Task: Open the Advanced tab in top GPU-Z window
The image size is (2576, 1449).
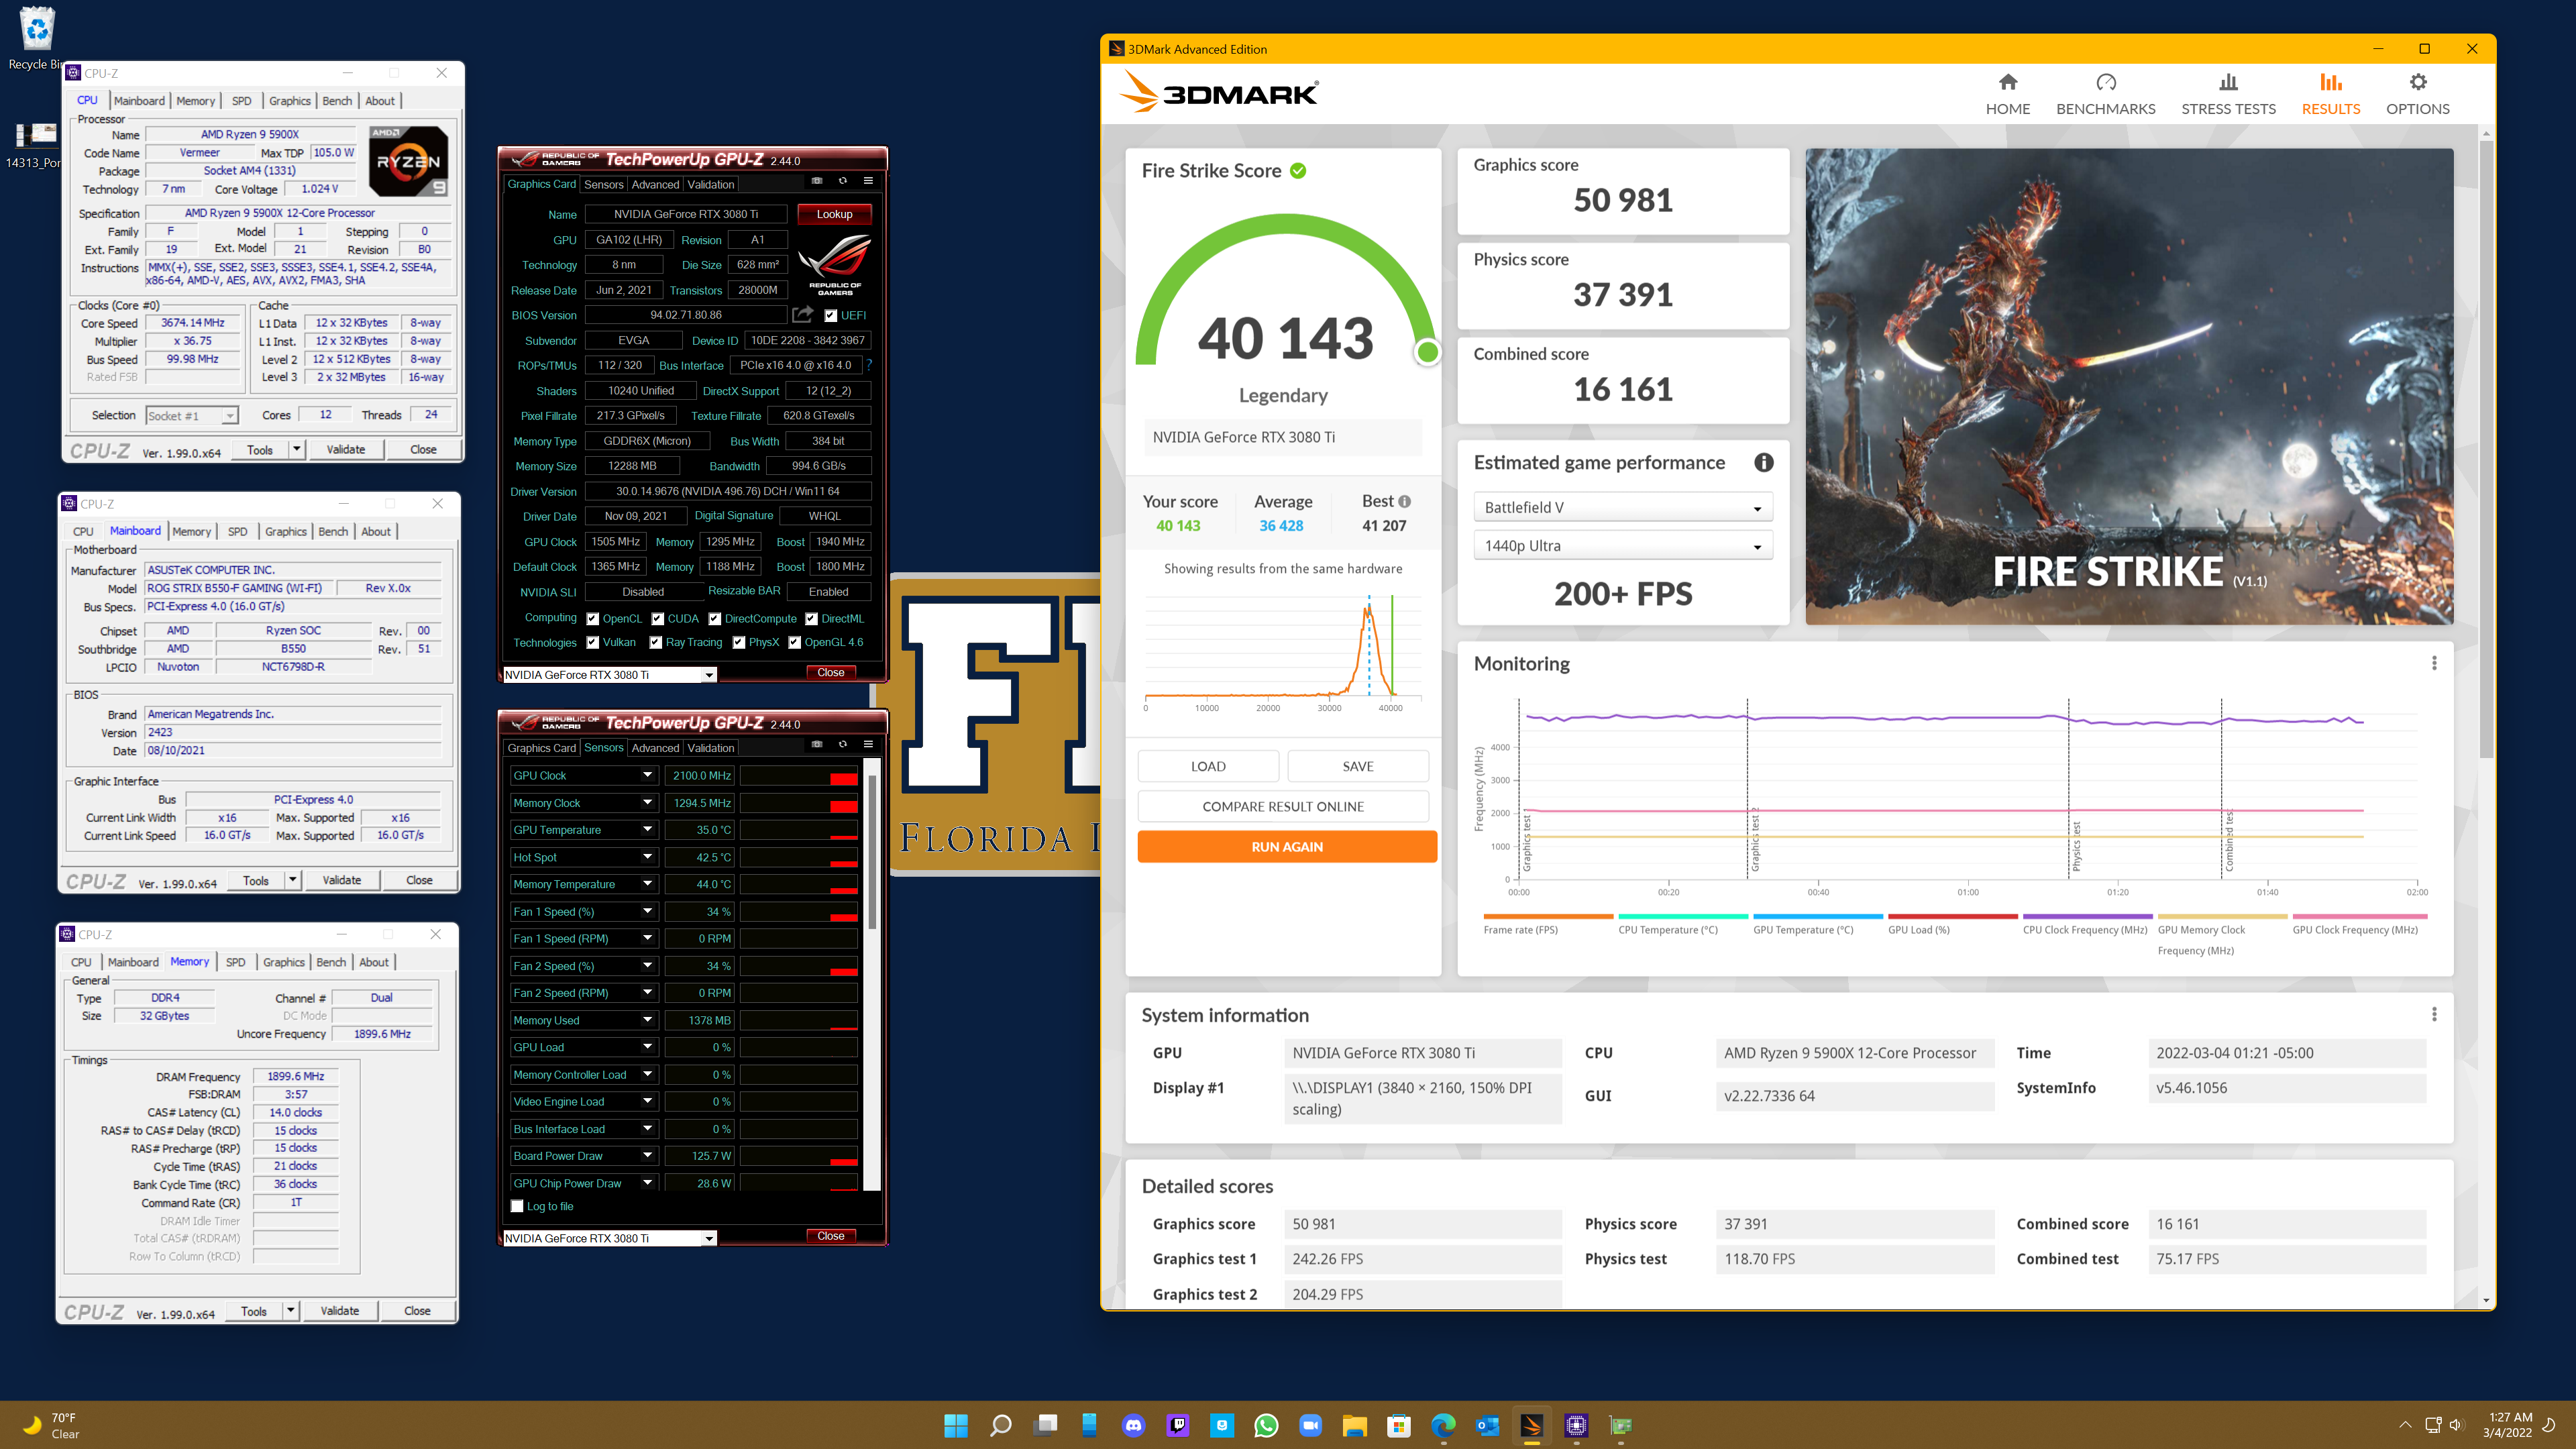Action: (655, 184)
